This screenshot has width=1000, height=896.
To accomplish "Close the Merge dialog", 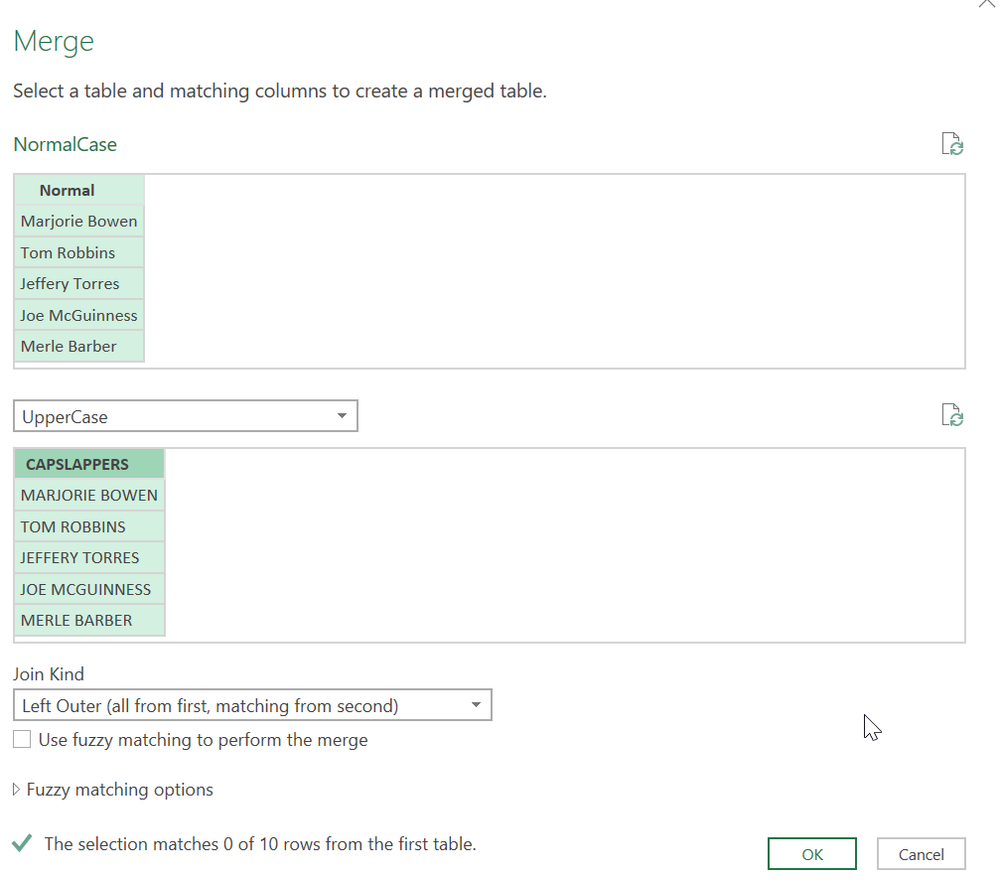I will 986,5.
